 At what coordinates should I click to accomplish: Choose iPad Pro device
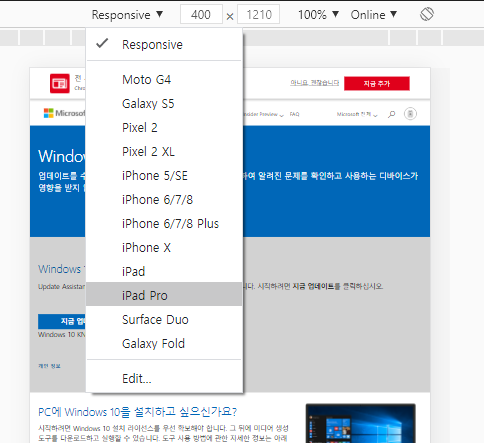pyautogui.click(x=164, y=294)
